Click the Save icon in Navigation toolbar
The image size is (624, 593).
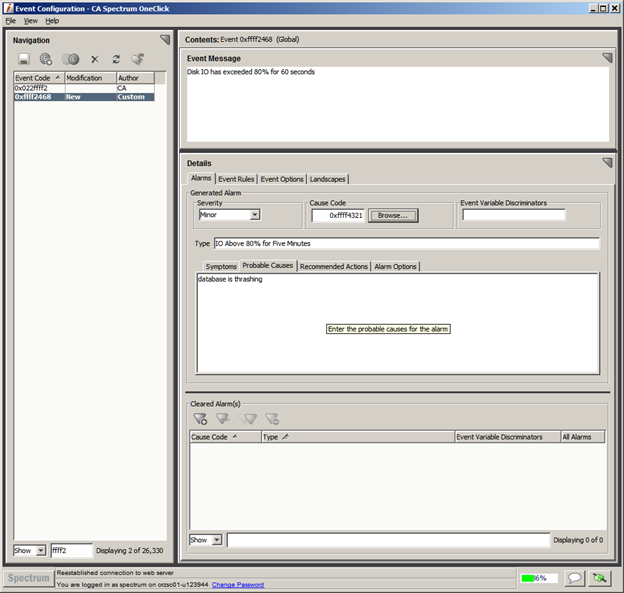click(24, 59)
